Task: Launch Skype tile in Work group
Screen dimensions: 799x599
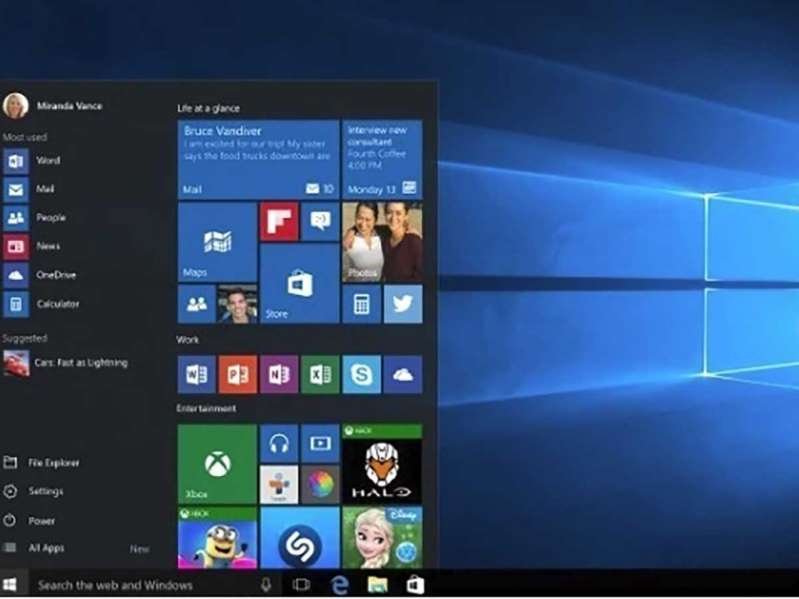Action: tap(361, 375)
